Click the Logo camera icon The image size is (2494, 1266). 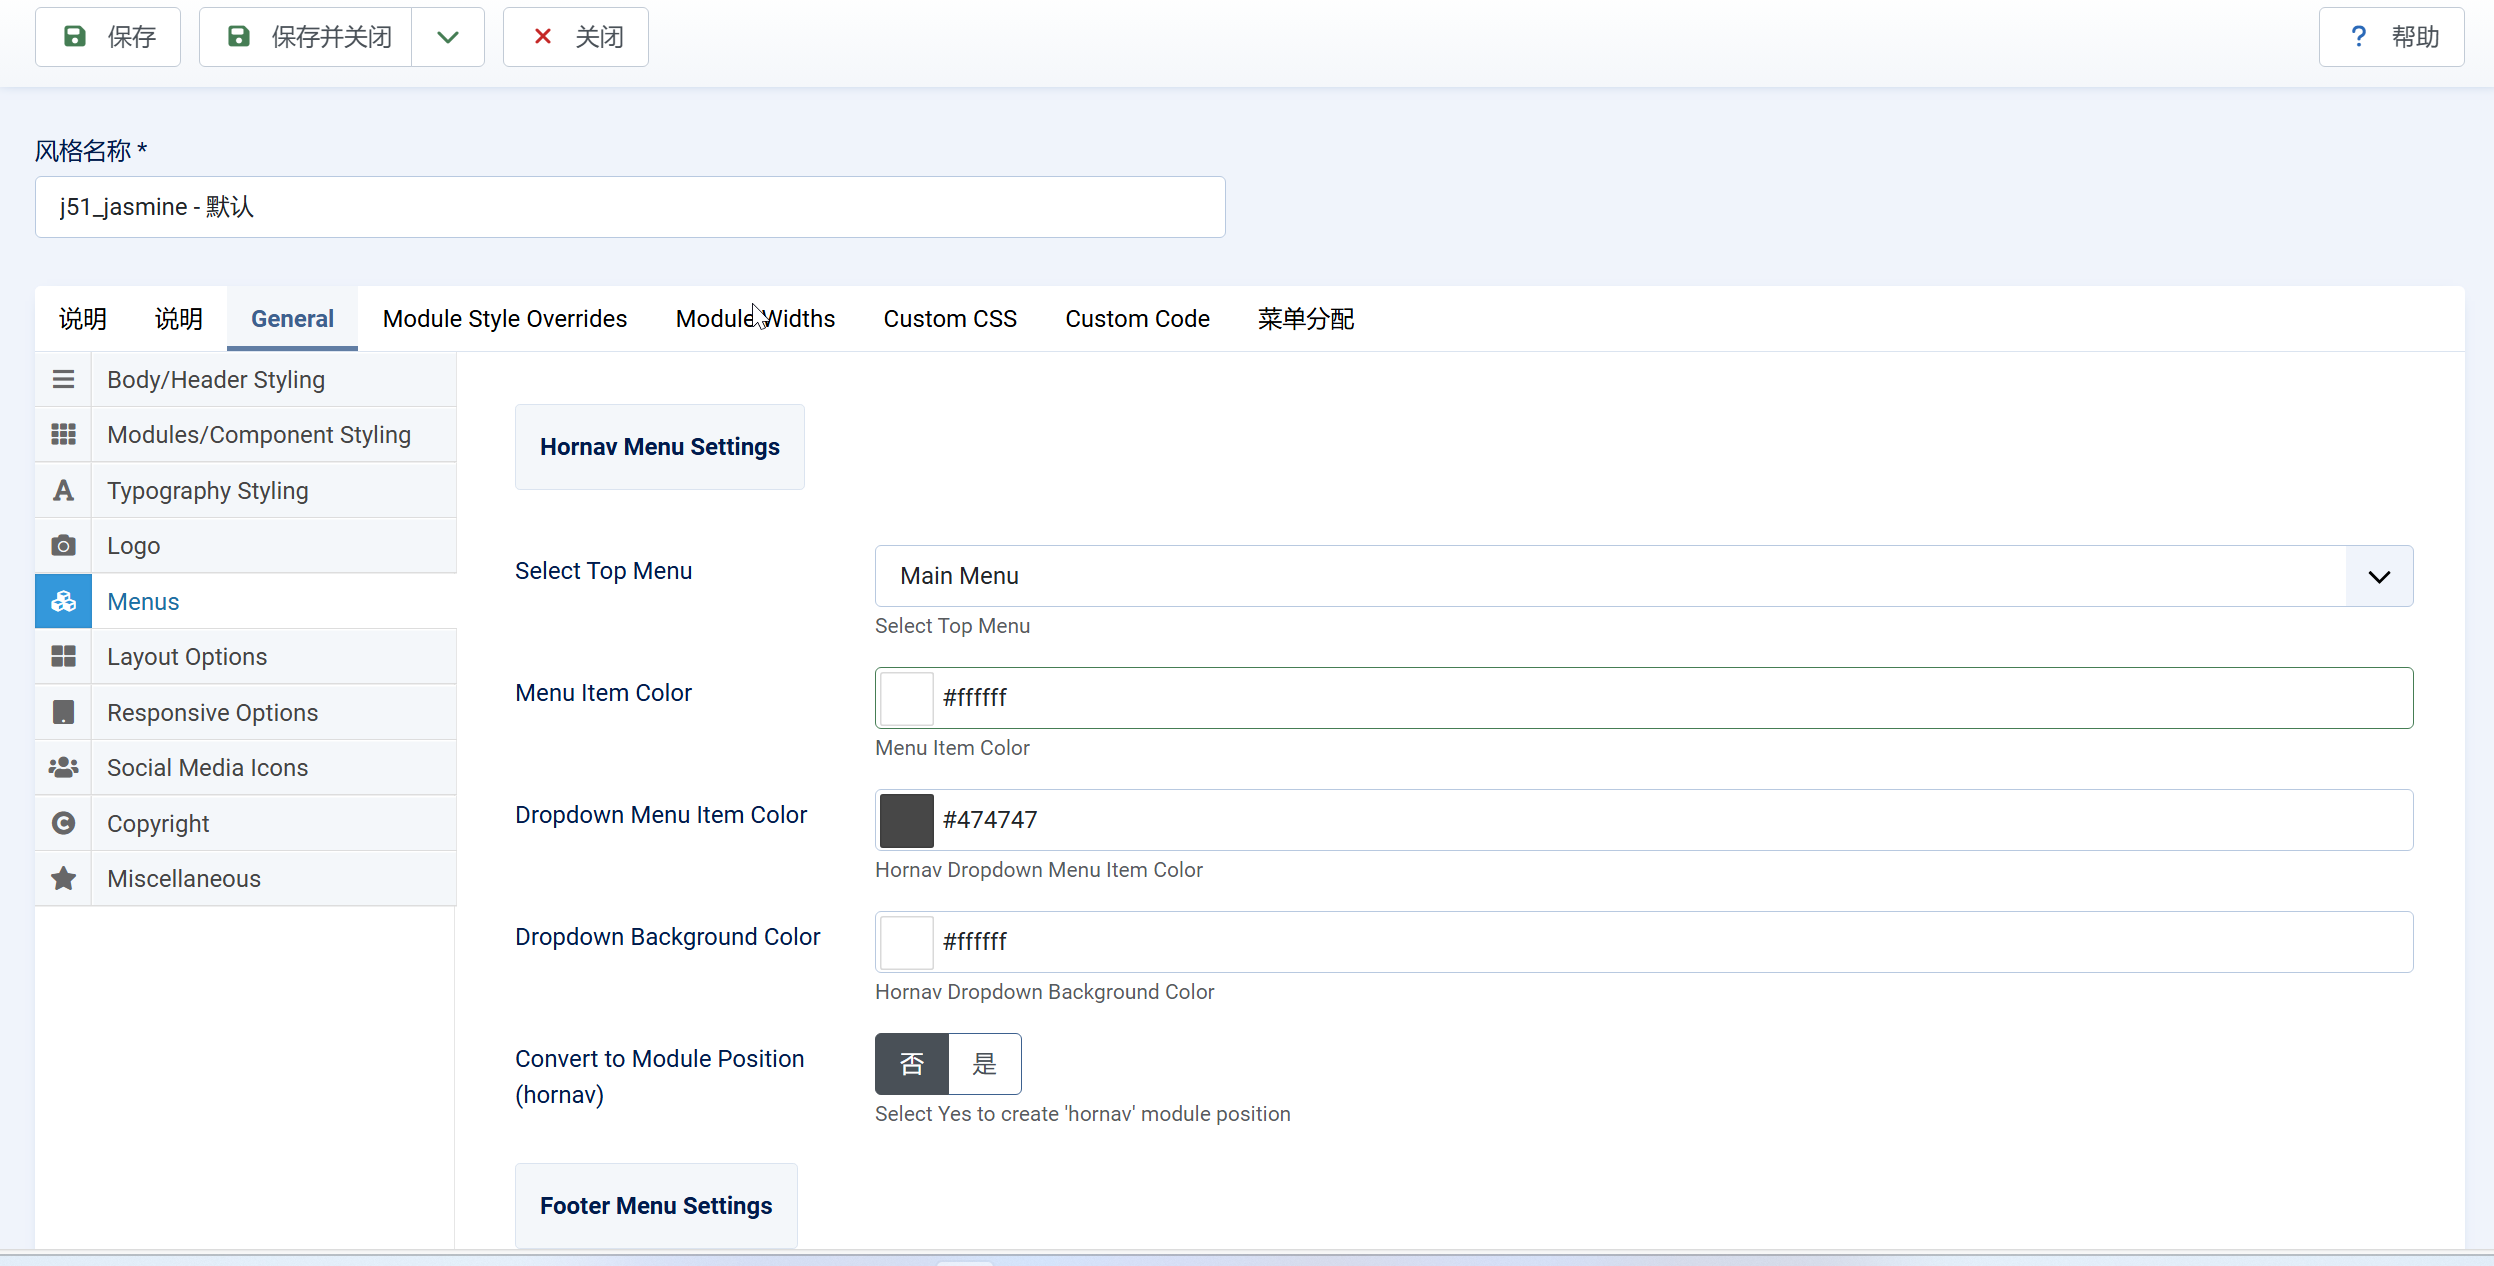(x=63, y=546)
